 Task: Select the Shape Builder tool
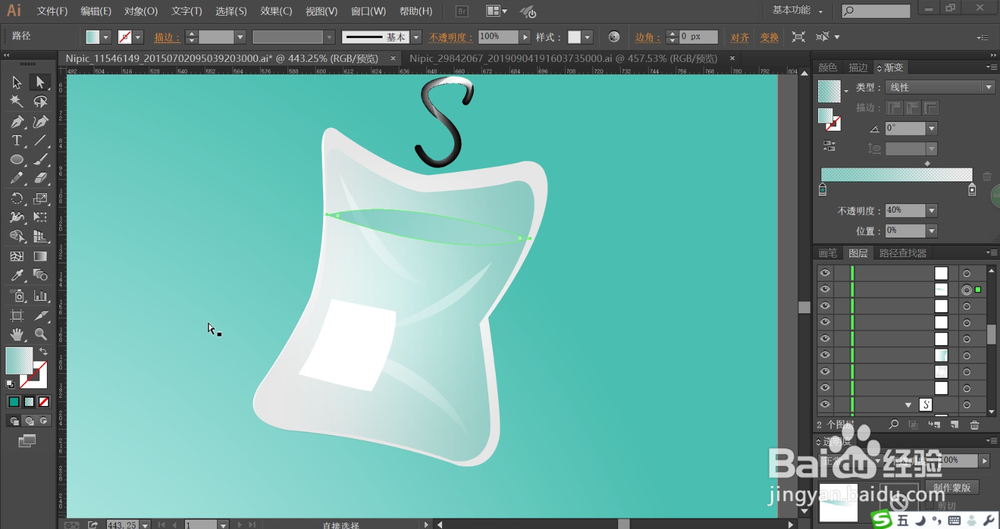pos(17,237)
